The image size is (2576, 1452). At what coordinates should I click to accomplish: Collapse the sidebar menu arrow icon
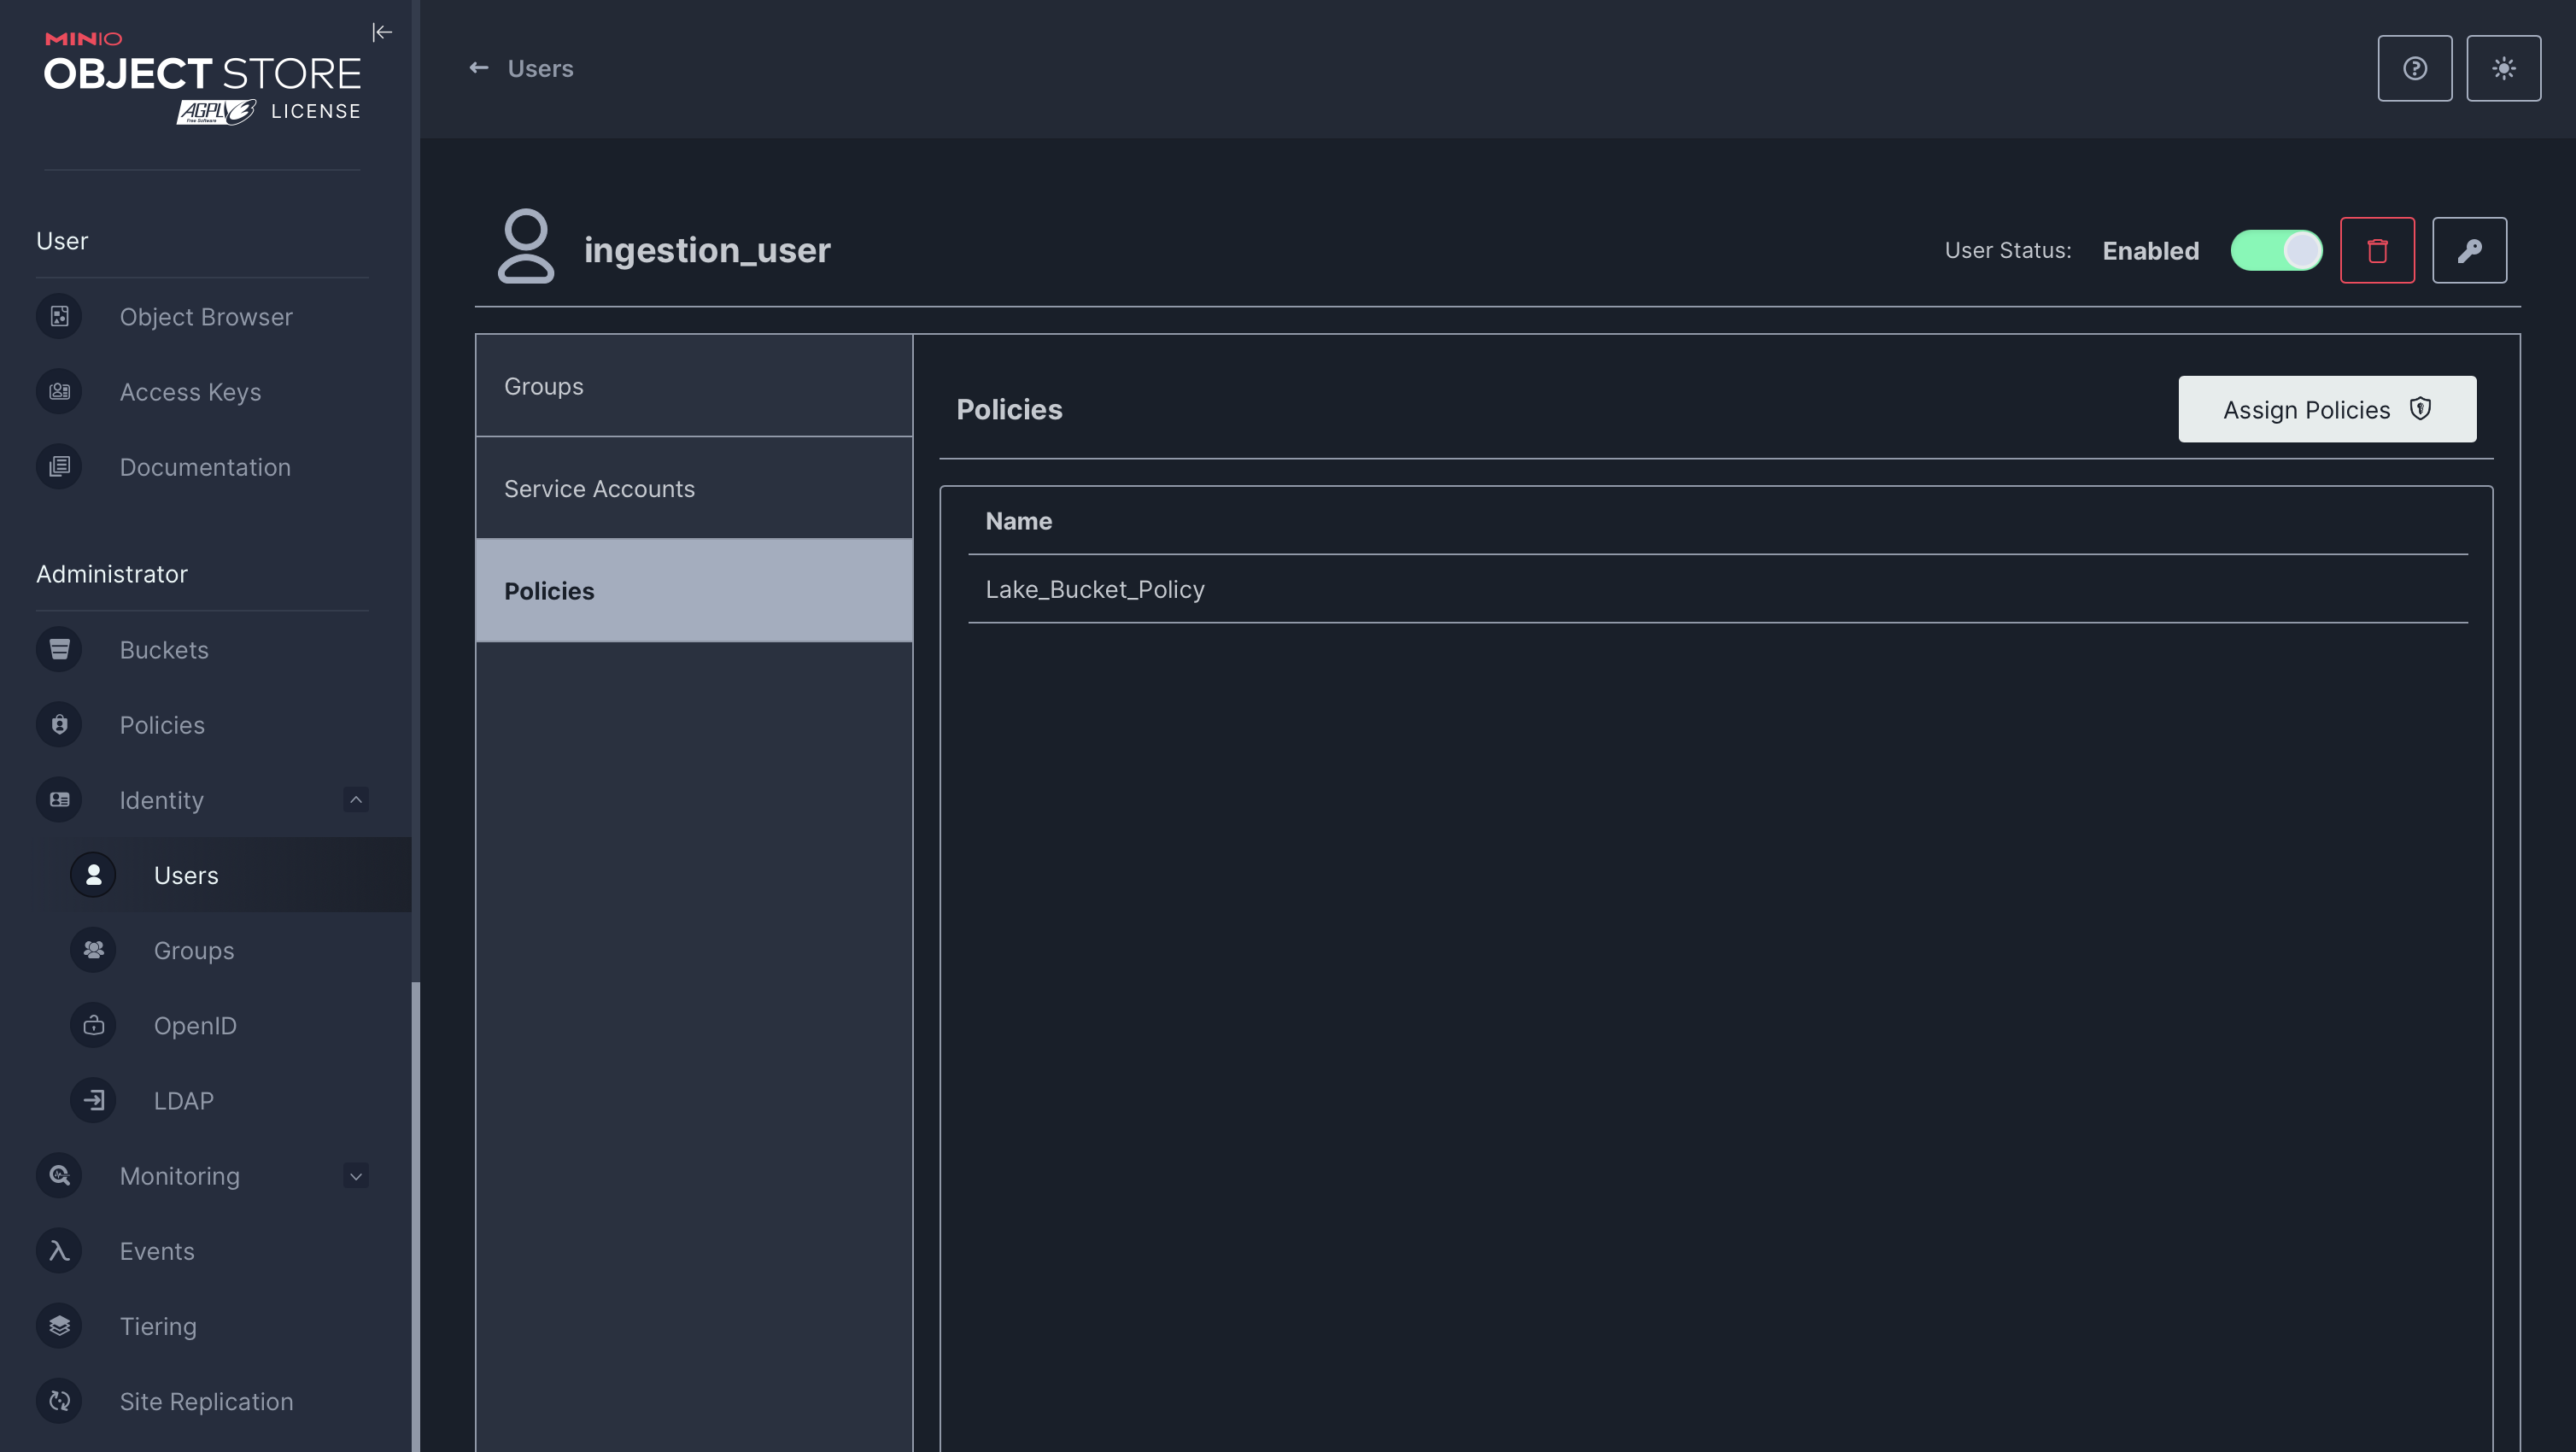pos(382,33)
